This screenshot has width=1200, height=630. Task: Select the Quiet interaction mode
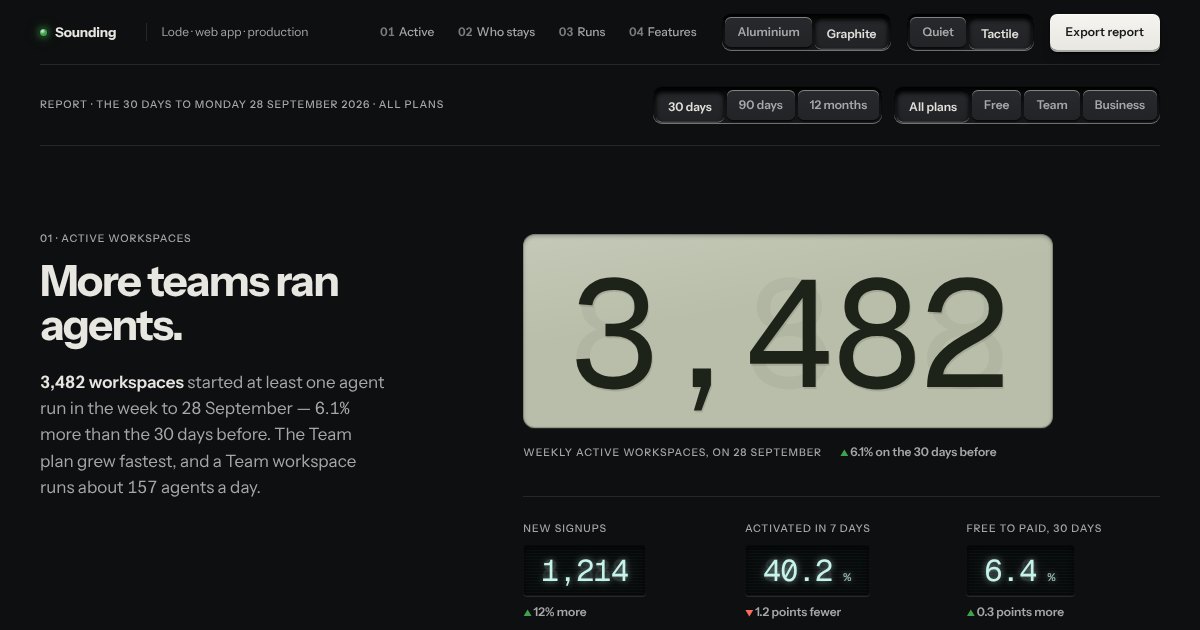coord(938,32)
